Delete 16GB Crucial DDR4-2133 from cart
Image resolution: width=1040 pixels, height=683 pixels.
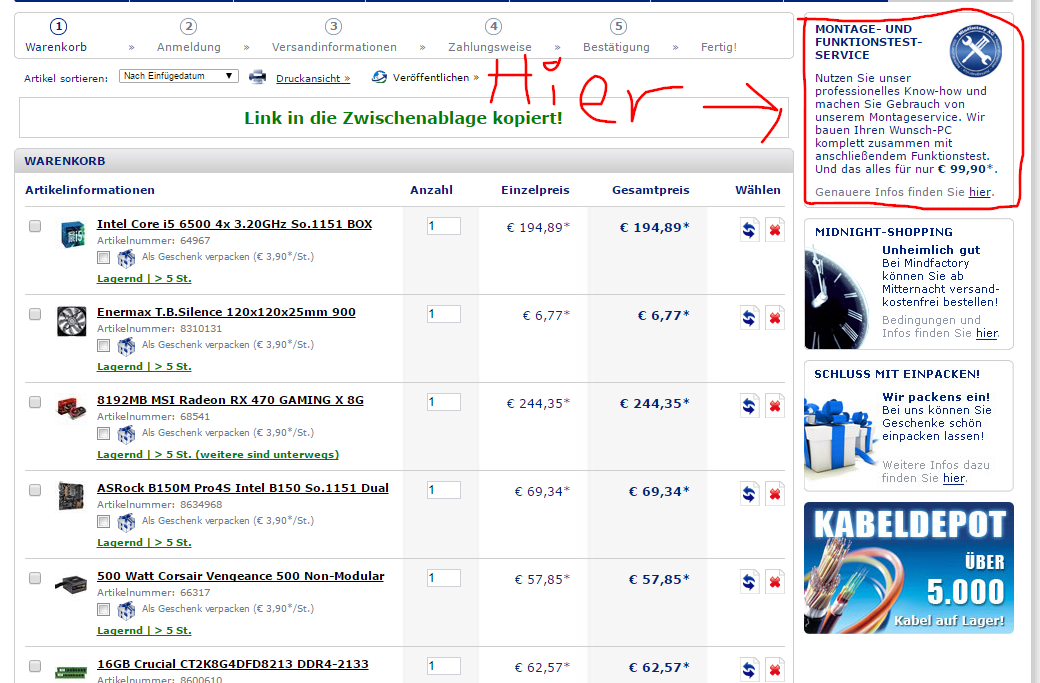[775, 670]
